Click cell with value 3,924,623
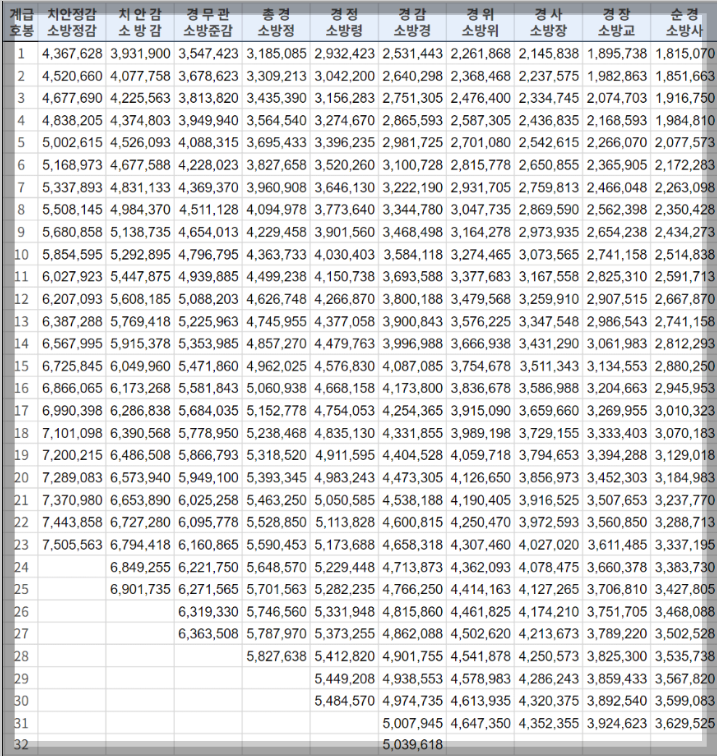This screenshot has width=717, height=756. 617,723
